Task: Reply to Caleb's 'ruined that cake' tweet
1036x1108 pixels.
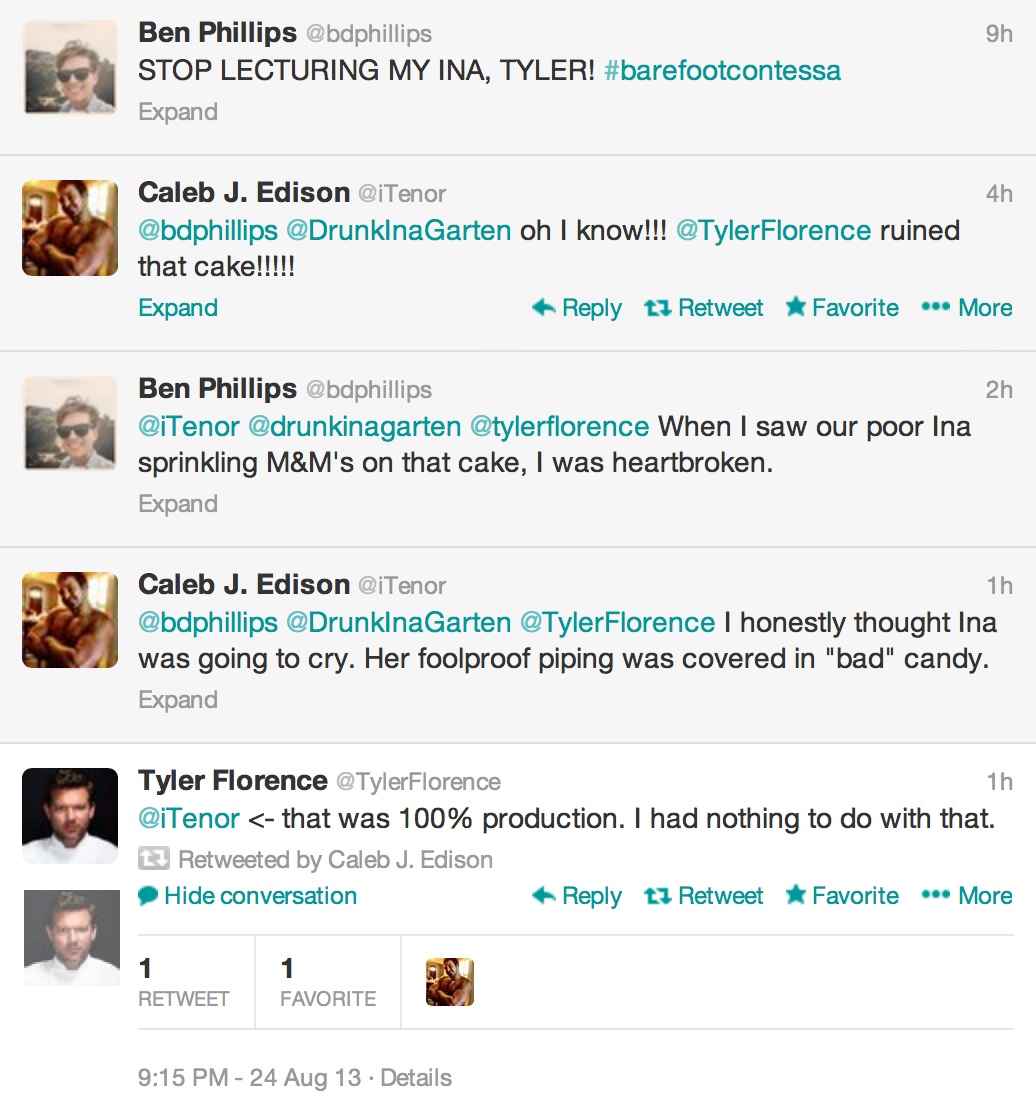Action: [577, 308]
